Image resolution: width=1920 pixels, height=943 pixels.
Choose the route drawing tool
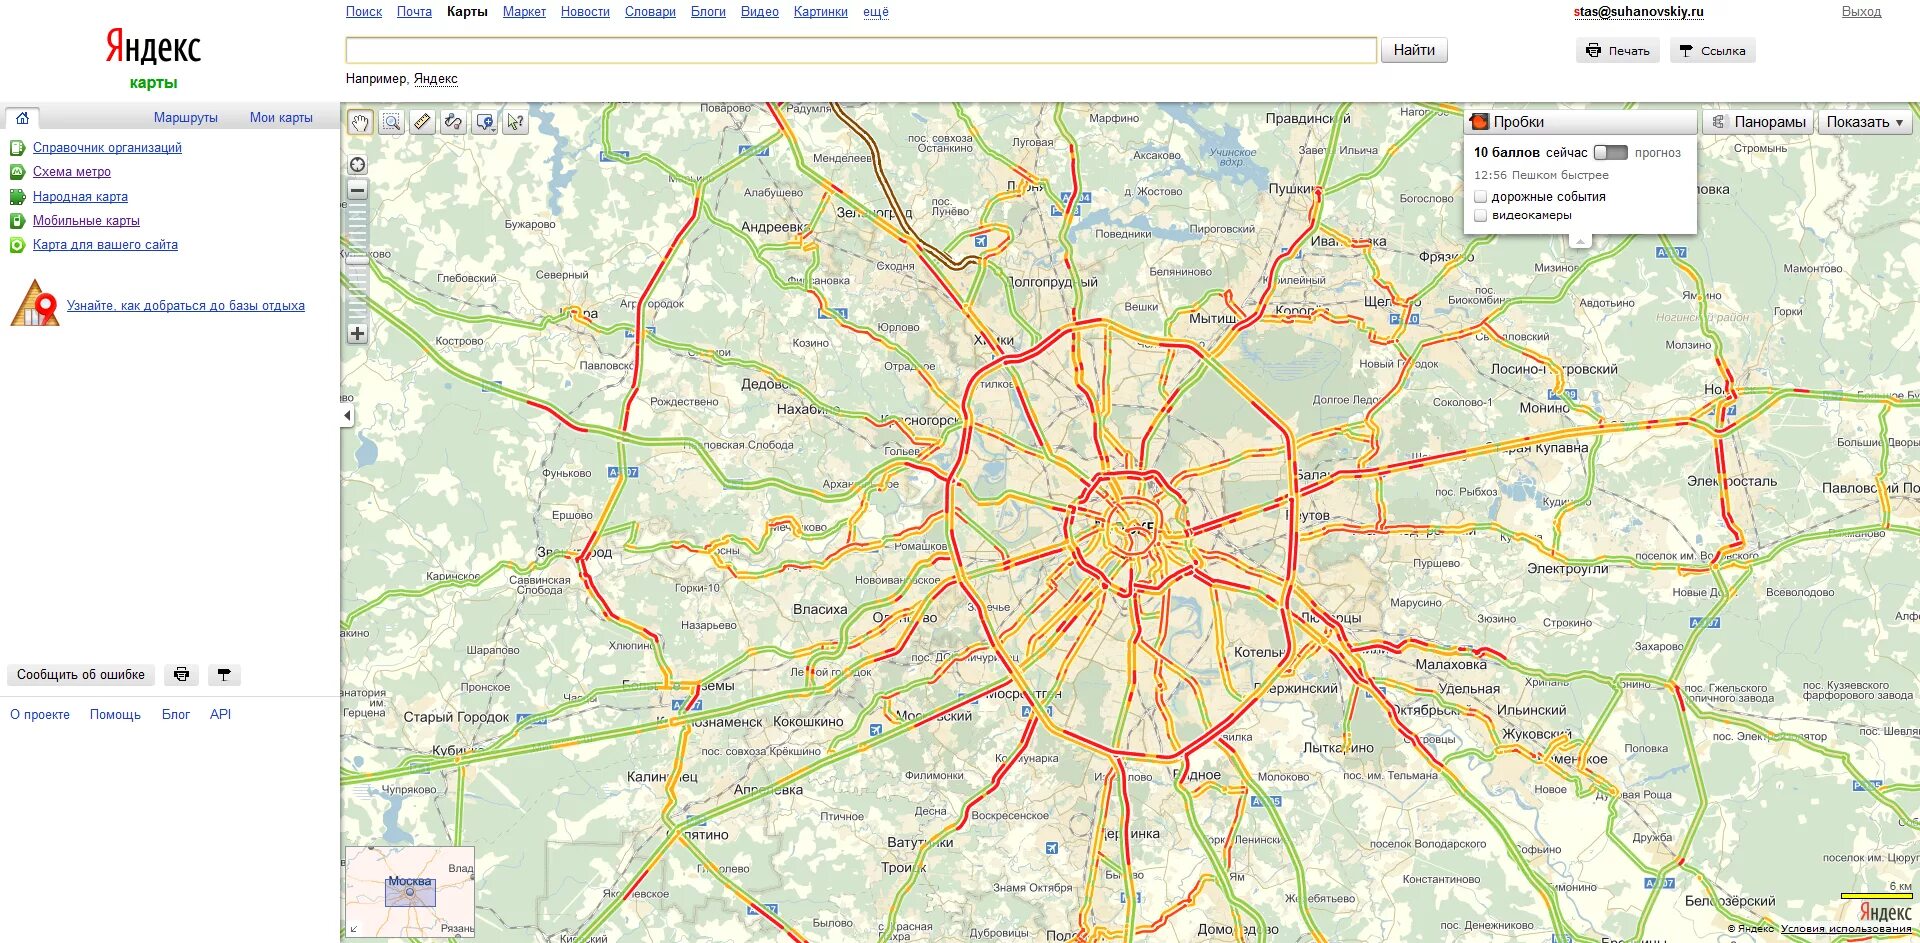(x=454, y=122)
